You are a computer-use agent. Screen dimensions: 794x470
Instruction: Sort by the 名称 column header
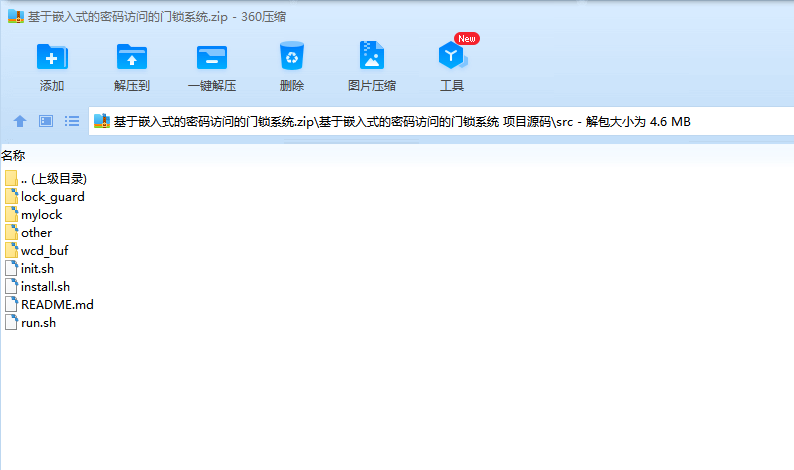(13, 155)
